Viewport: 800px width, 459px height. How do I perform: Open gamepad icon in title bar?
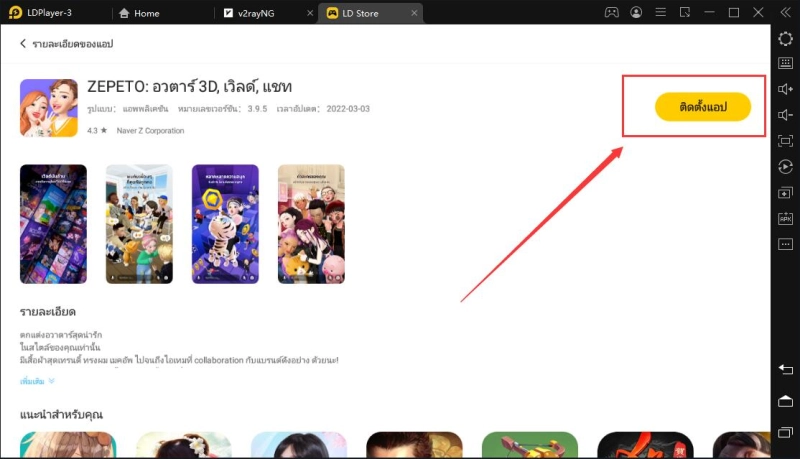click(611, 12)
